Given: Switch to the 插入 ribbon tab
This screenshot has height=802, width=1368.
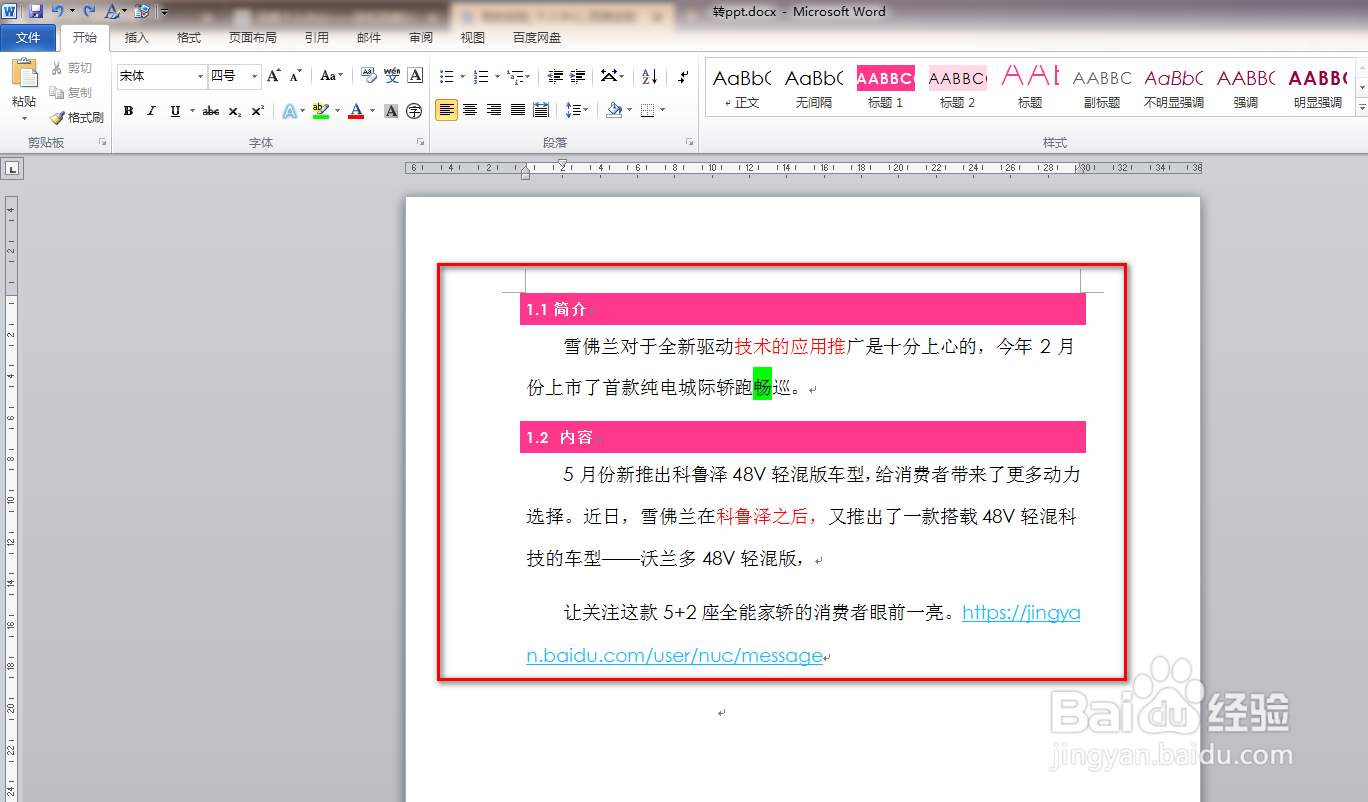Looking at the screenshot, I should coord(136,38).
